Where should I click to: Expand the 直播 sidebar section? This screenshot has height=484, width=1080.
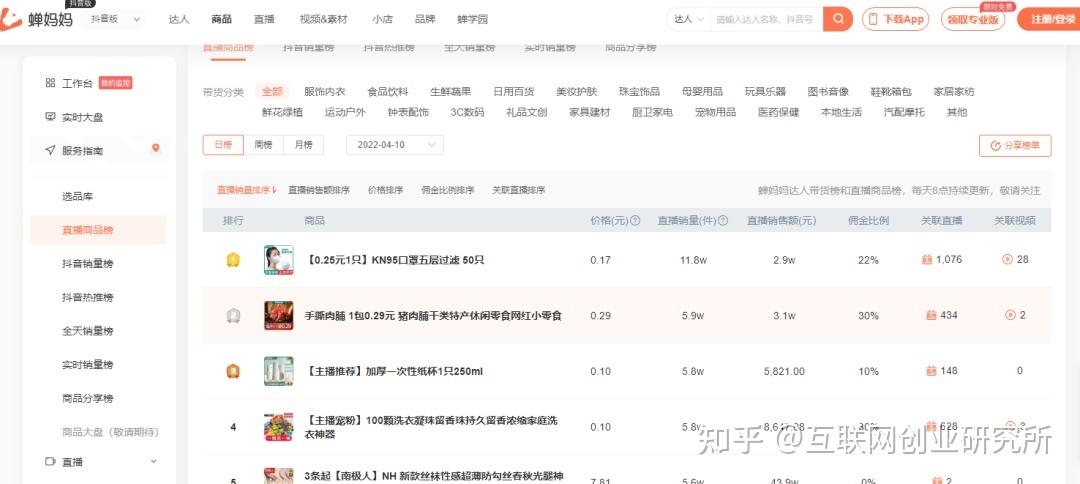[154, 461]
